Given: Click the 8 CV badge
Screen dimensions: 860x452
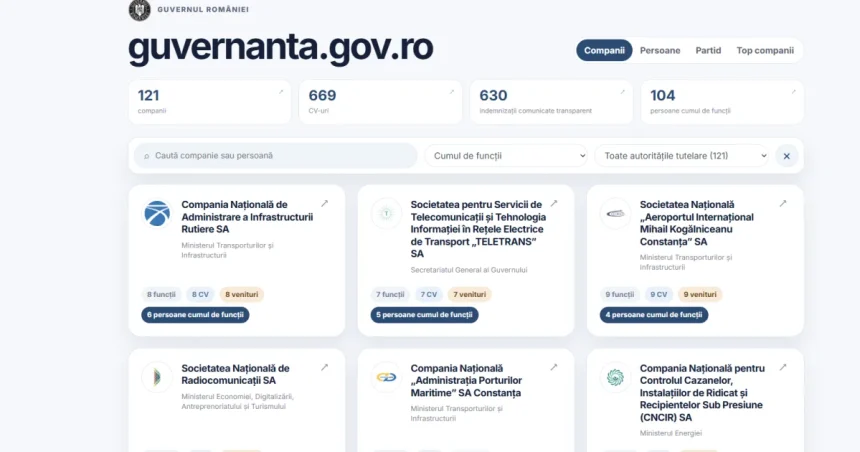Looking at the screenshot, I should coord(200,295).
